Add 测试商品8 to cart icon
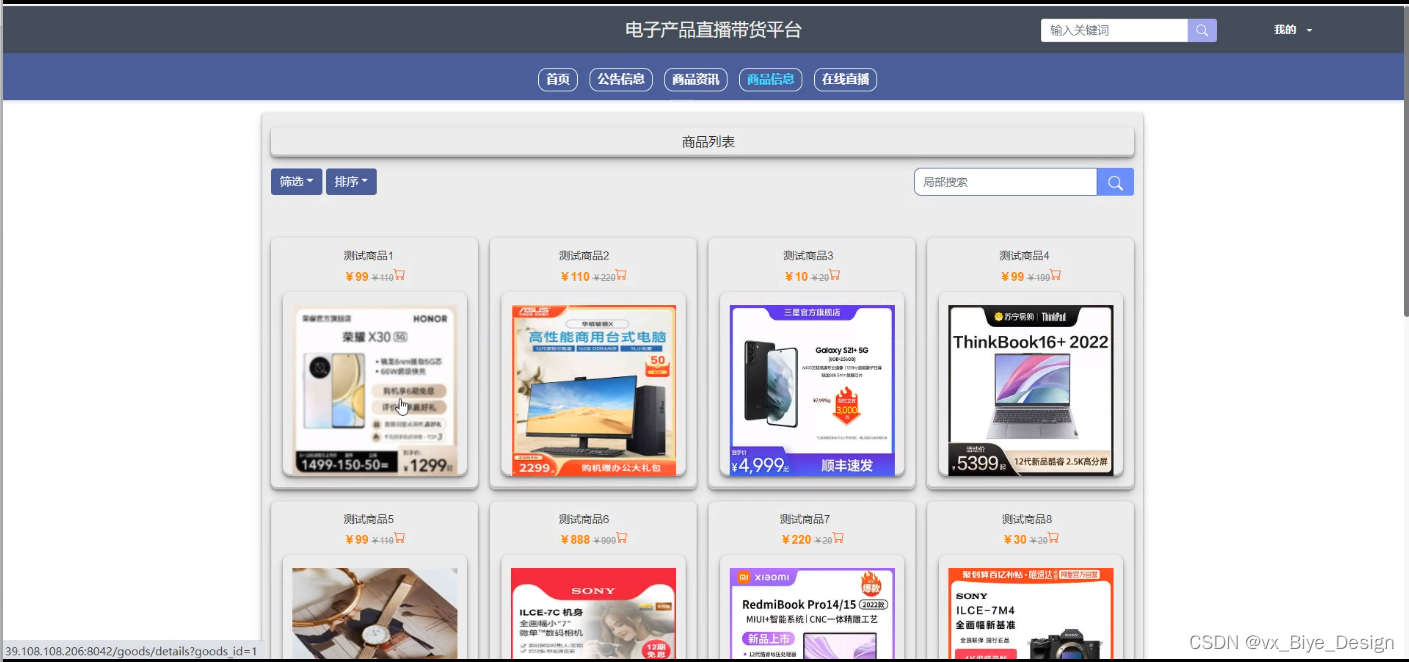This screenshot has width=1409, height=662. 1053,539
